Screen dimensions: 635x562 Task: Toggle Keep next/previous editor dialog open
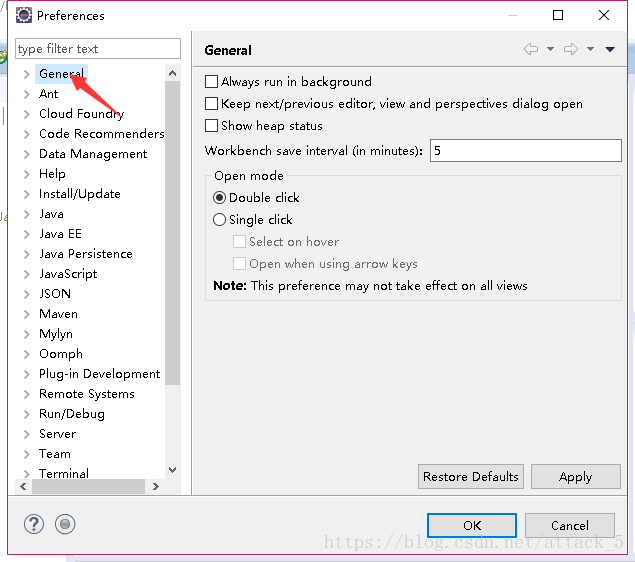pos(211,104)
